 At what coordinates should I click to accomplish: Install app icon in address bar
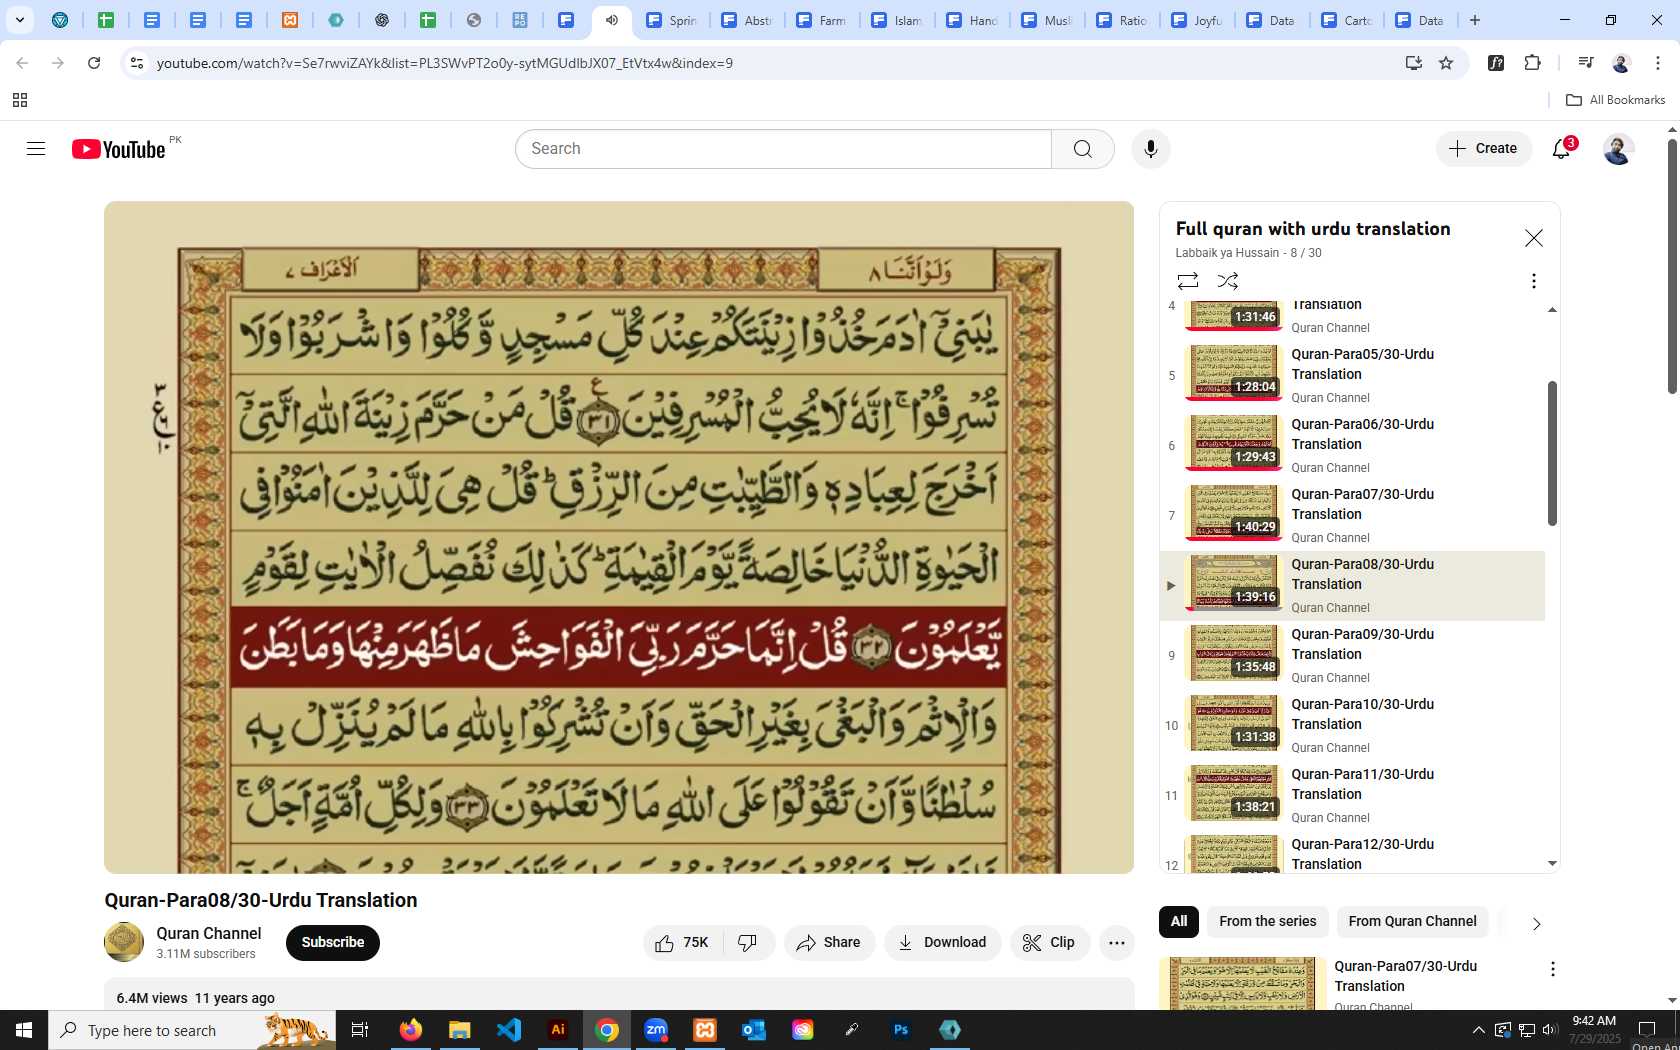point(1413,63)
